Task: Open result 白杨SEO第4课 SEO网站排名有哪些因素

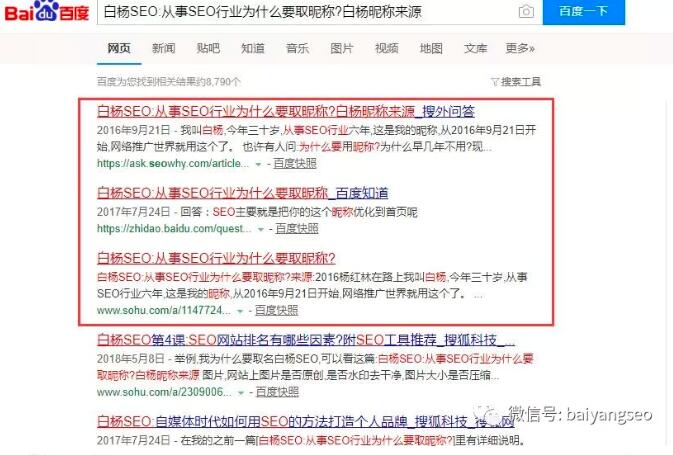Action: [x=306, y=340]
